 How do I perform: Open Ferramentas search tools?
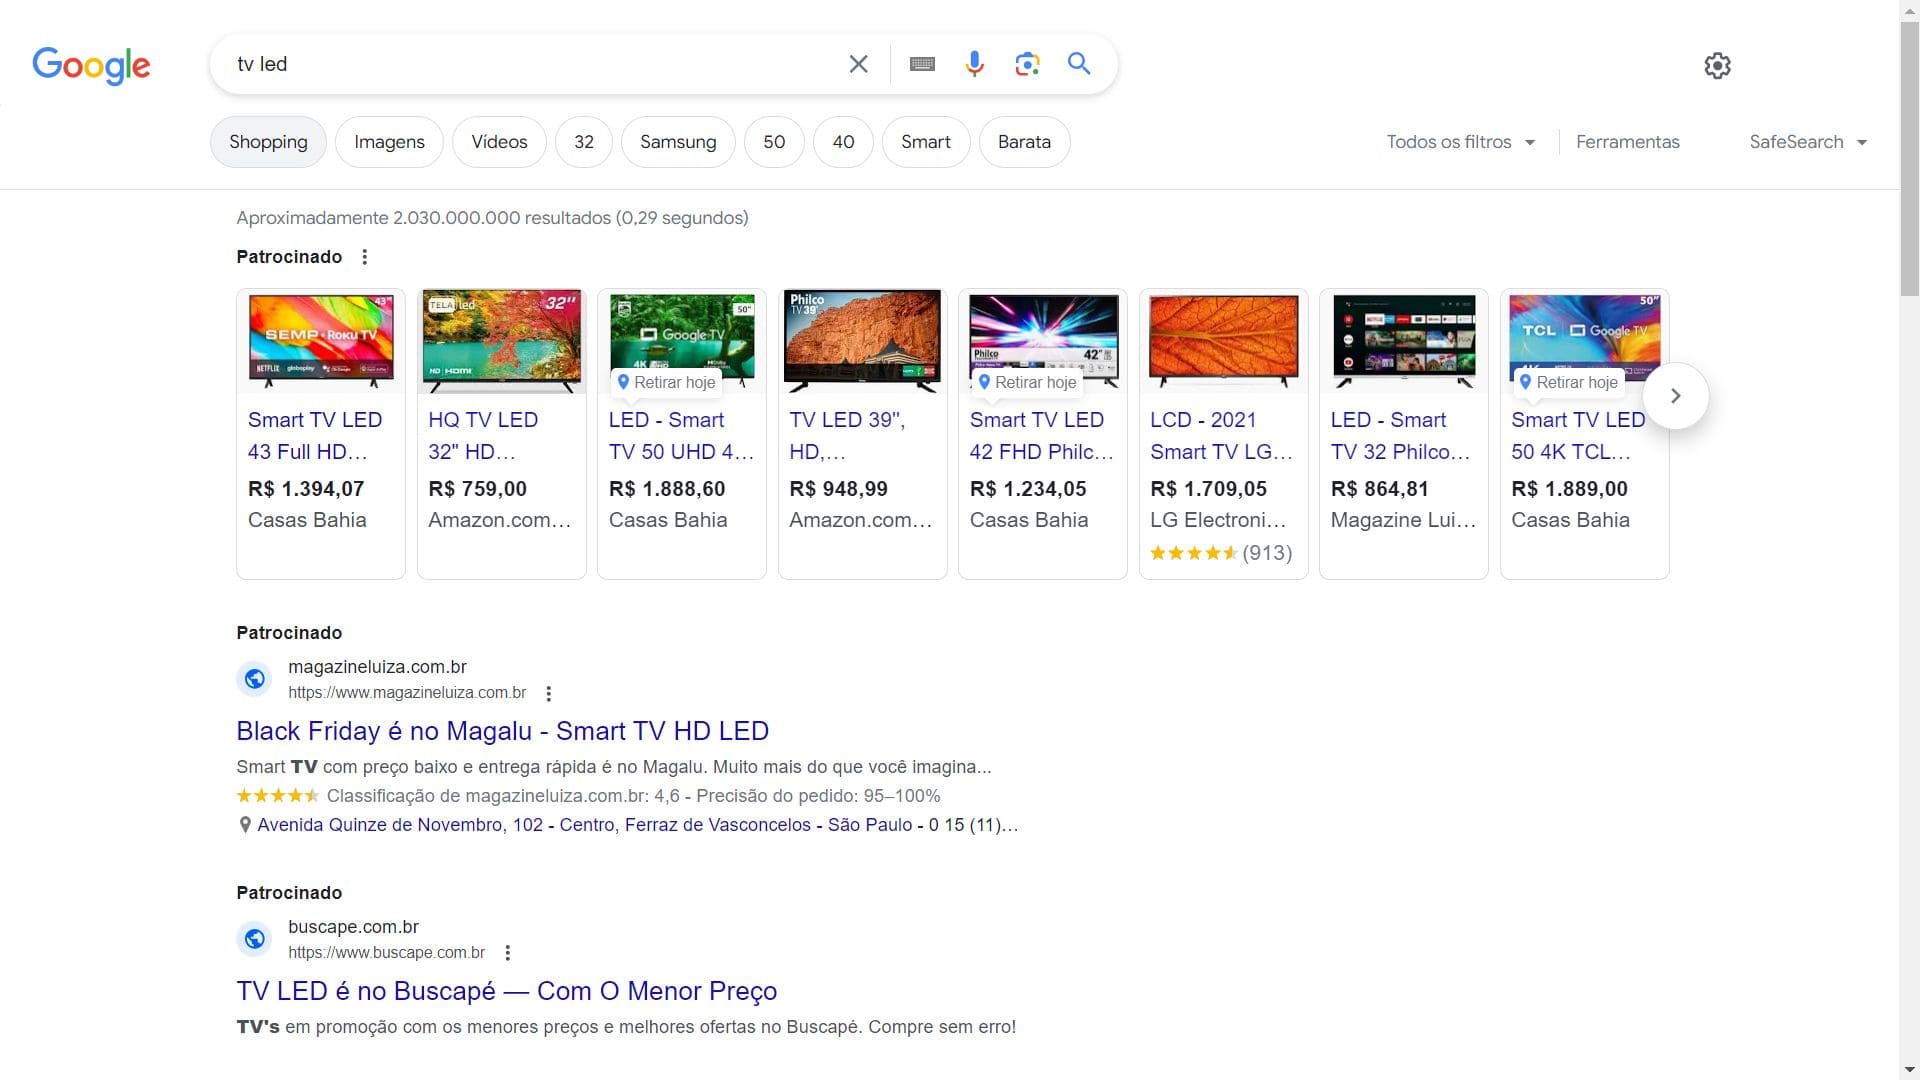(1627, 142)
